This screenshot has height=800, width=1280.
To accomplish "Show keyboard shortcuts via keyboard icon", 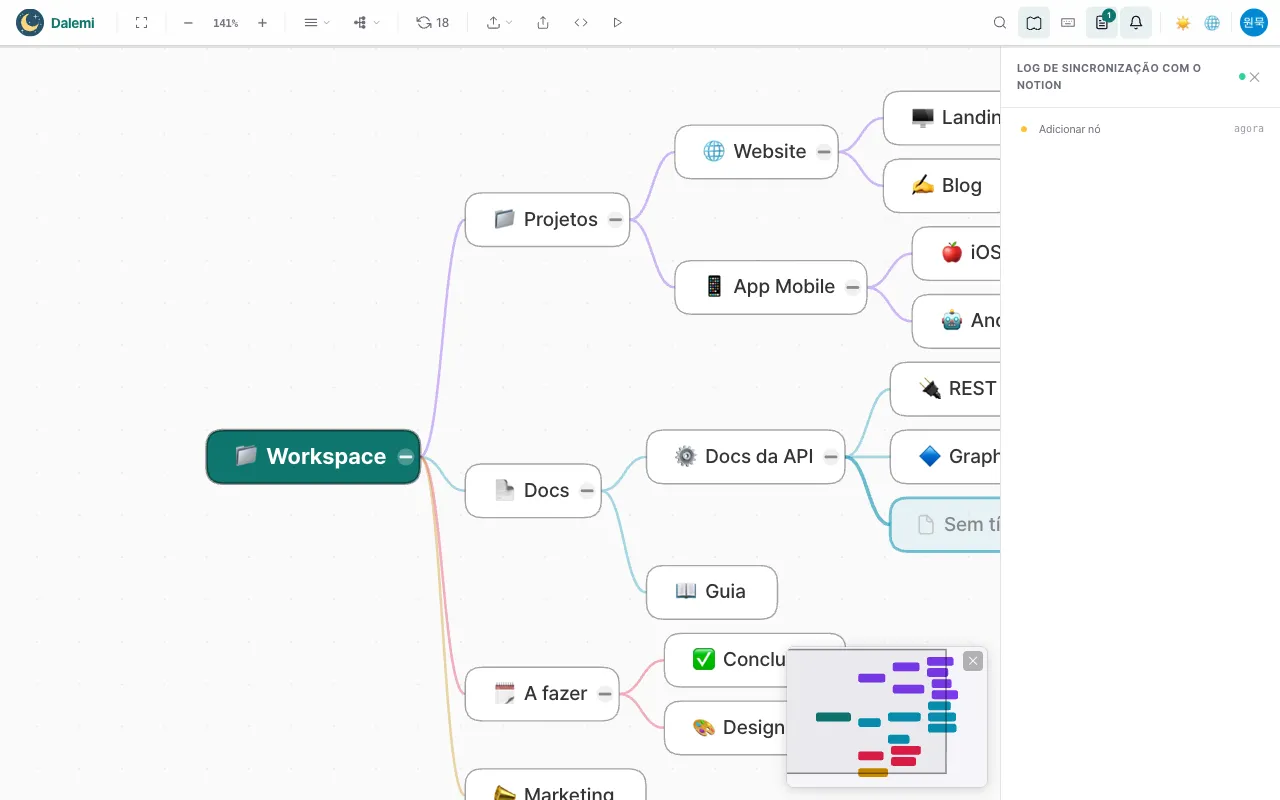I will pos(1068,22).
